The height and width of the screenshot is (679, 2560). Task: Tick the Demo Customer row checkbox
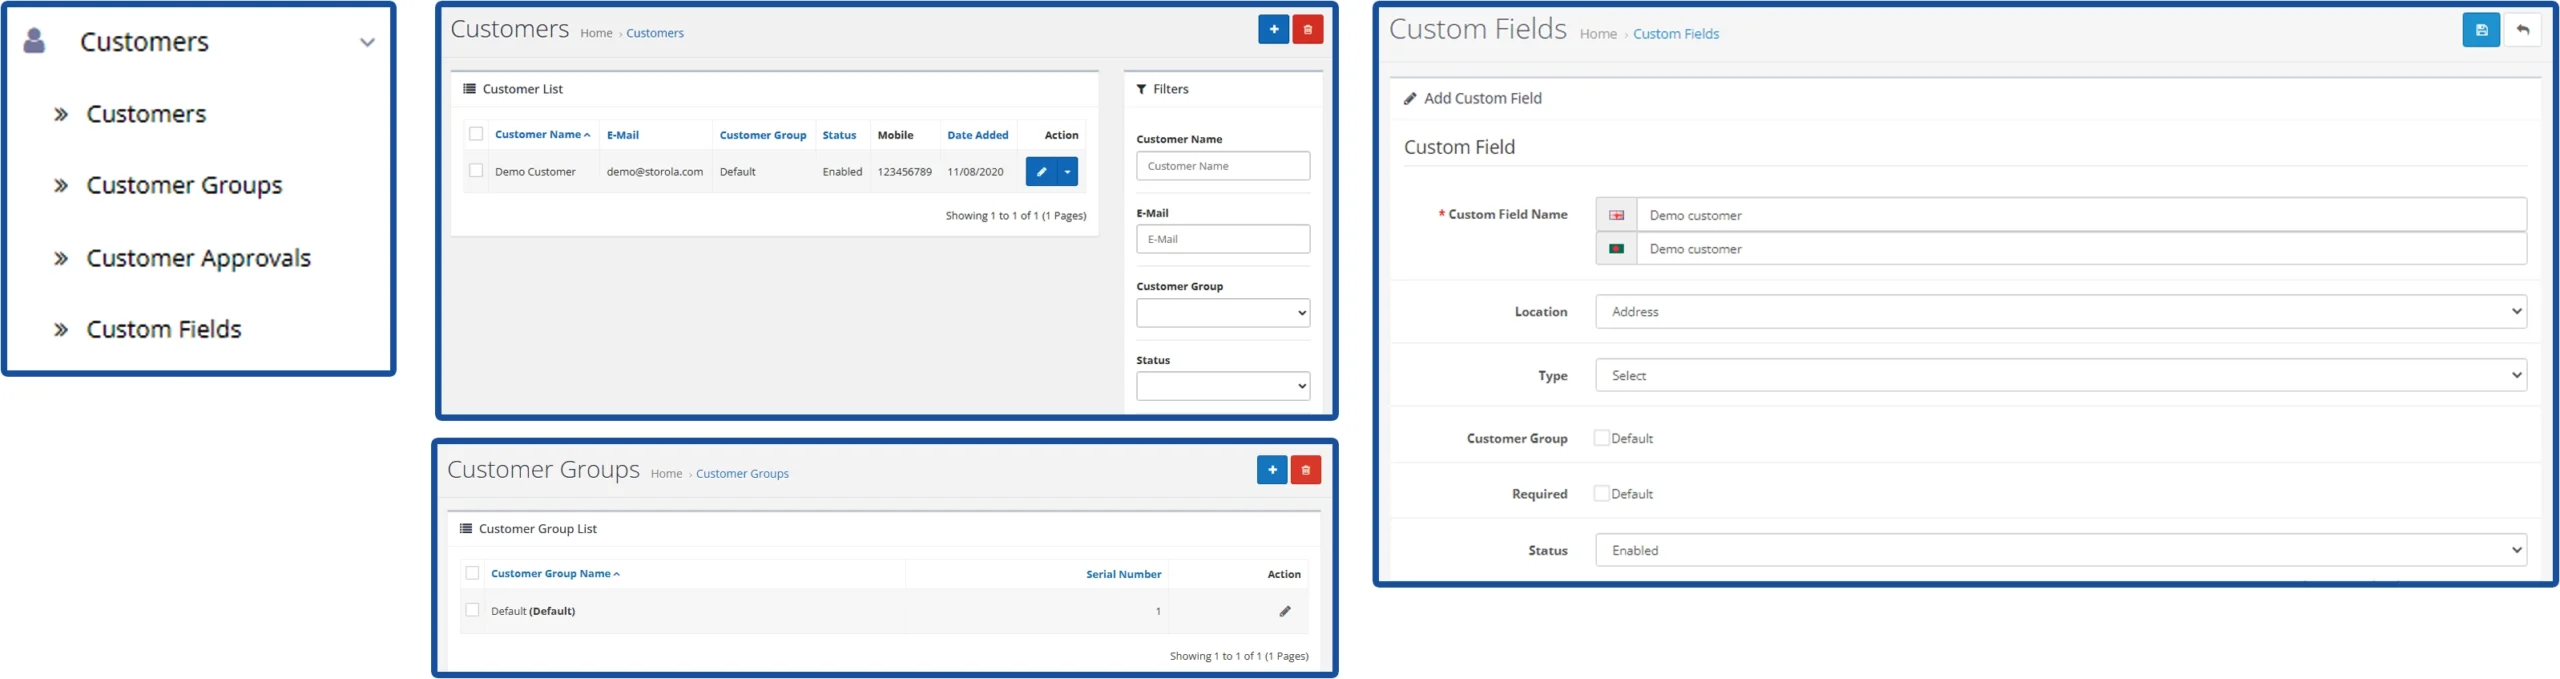pos(476,171)
